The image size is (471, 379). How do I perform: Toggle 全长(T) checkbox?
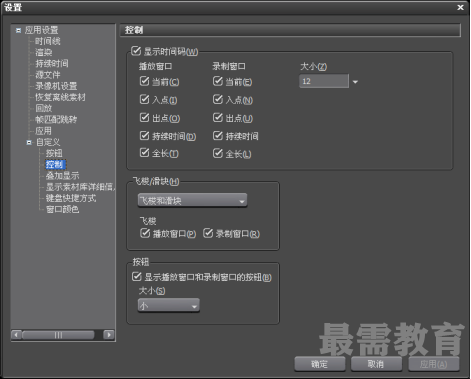point(144,153)
